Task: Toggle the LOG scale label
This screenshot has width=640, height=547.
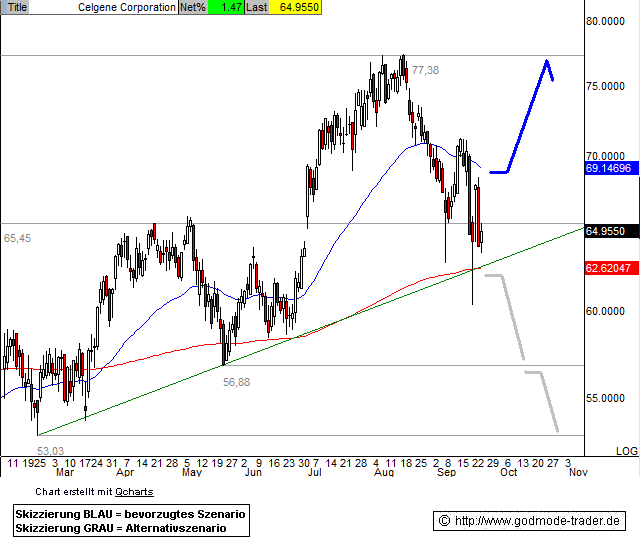Action: [x=626, y=451]
